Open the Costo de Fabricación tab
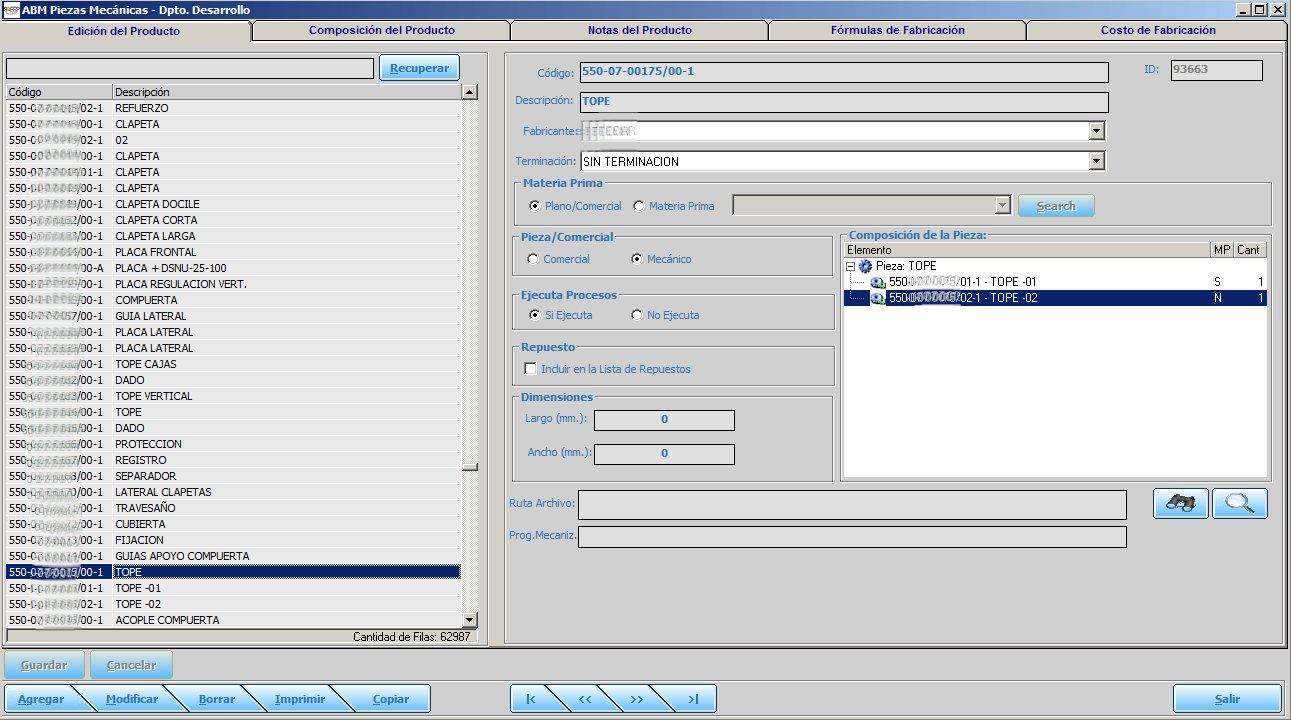The height and width of the screenshot is (720, 1291). tap(1158, 30)
